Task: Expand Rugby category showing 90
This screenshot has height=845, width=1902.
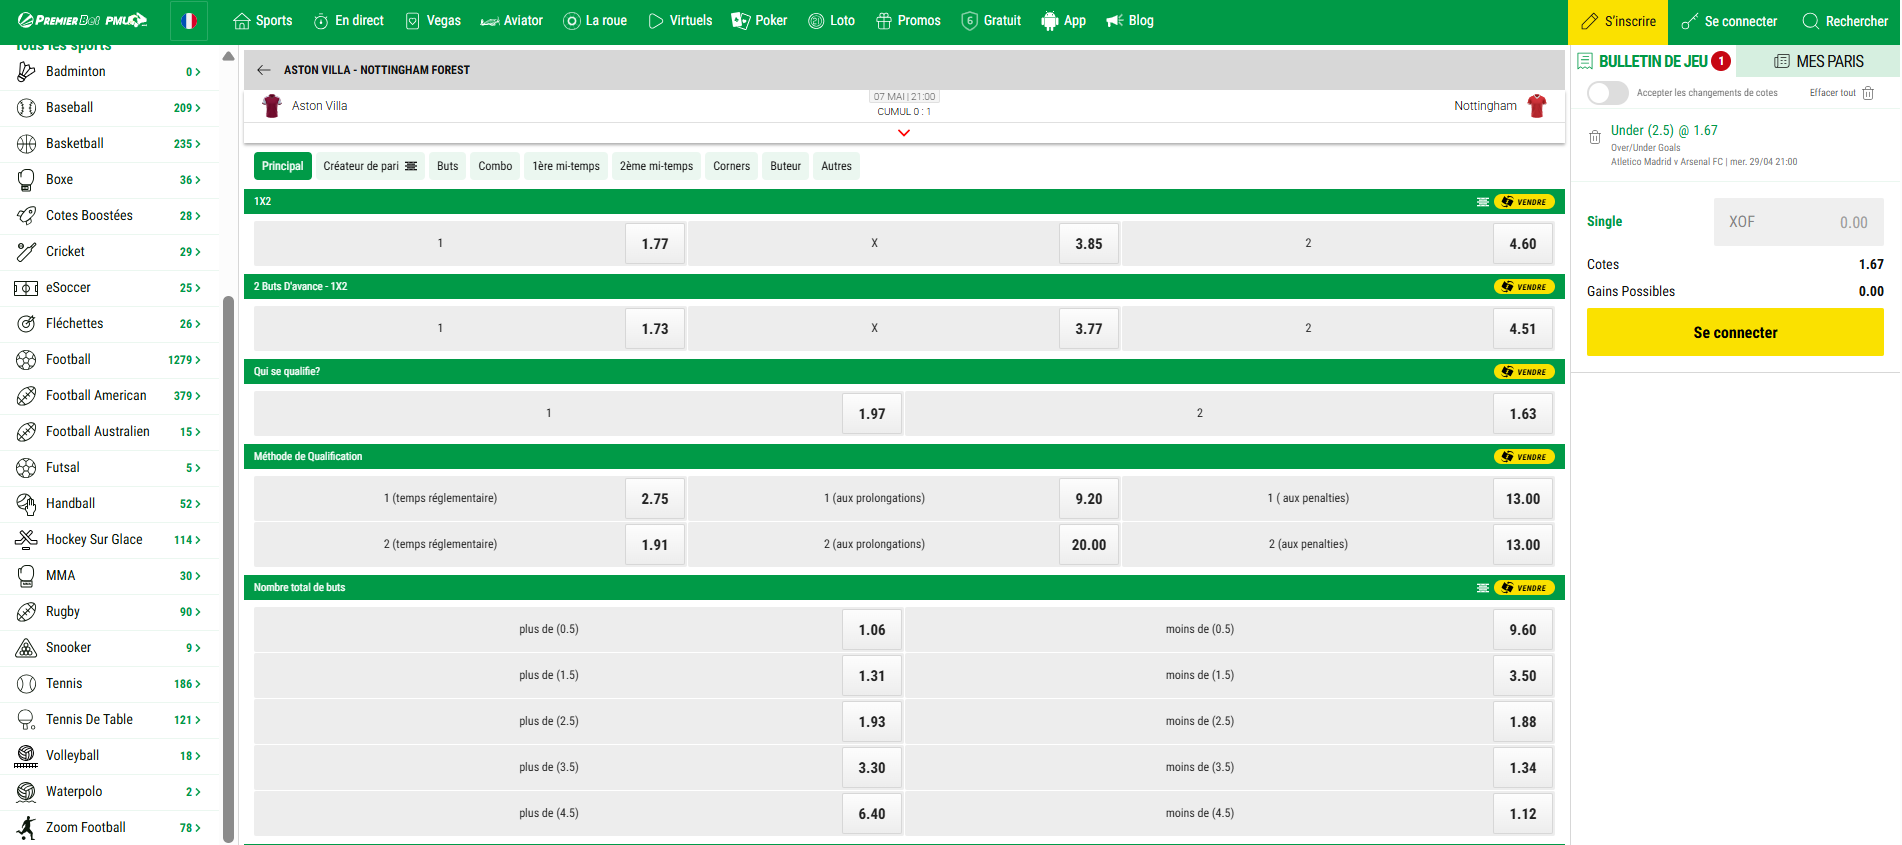Action: click(110, 611)
